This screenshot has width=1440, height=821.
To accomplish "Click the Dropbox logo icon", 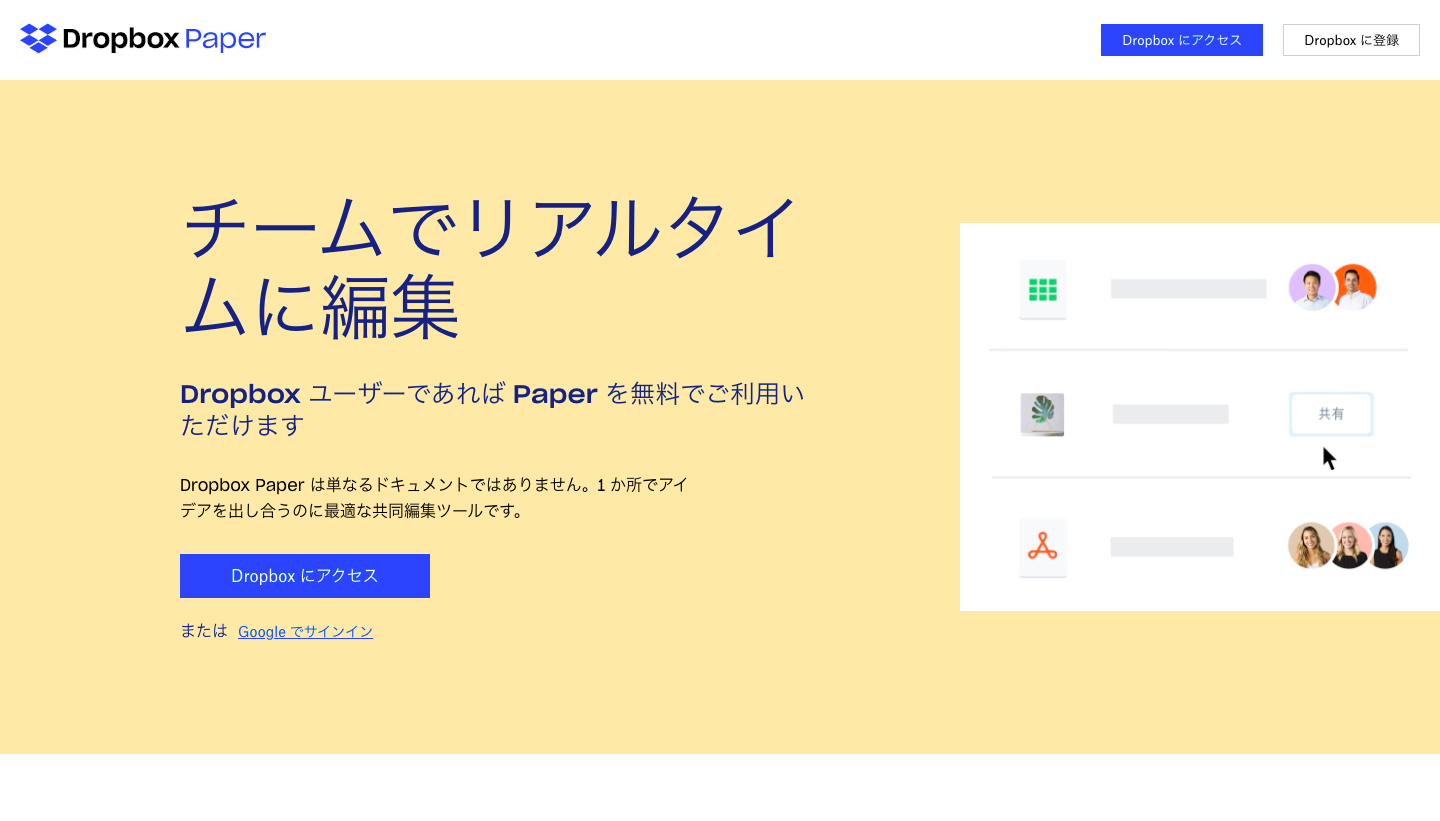I will click(x=37, y=39).
